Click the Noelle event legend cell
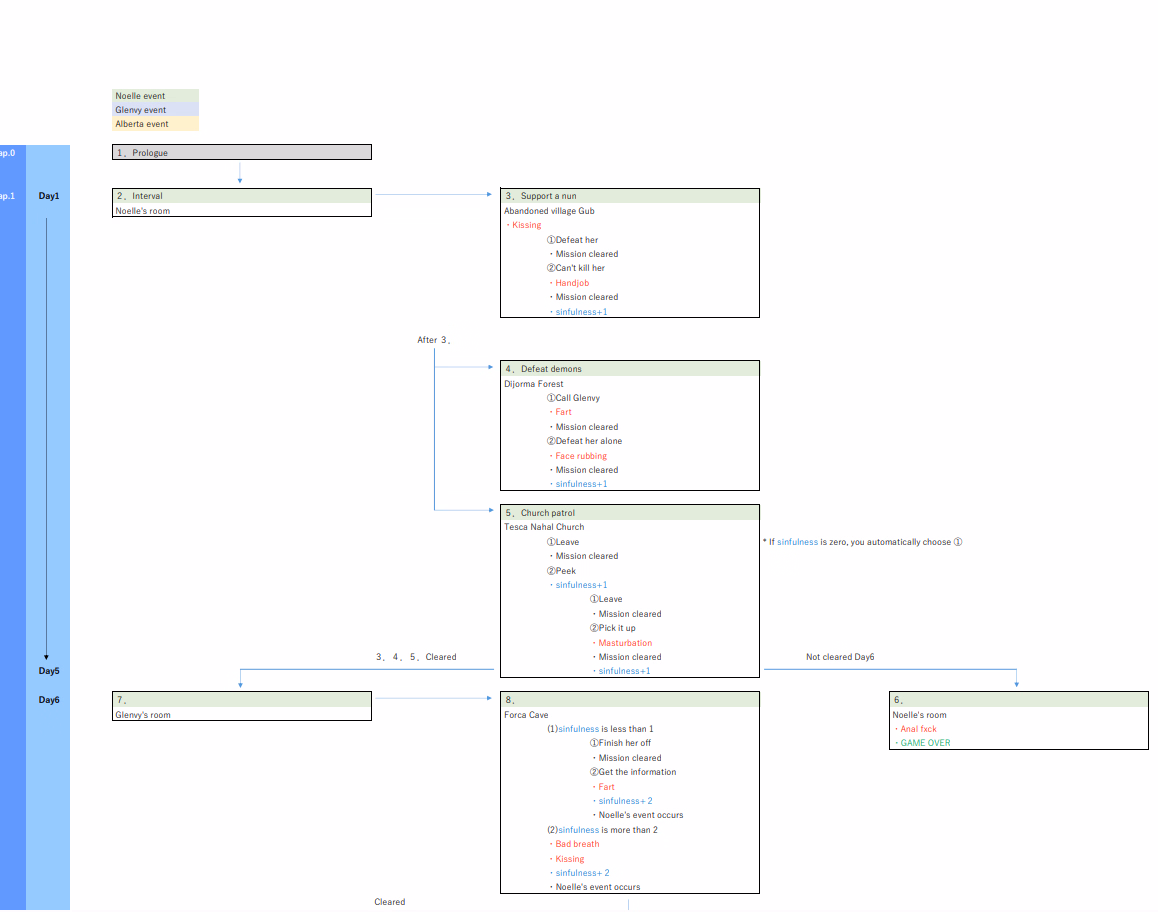The width and height of the screenshot is (1158, 912). coord(155,96)
